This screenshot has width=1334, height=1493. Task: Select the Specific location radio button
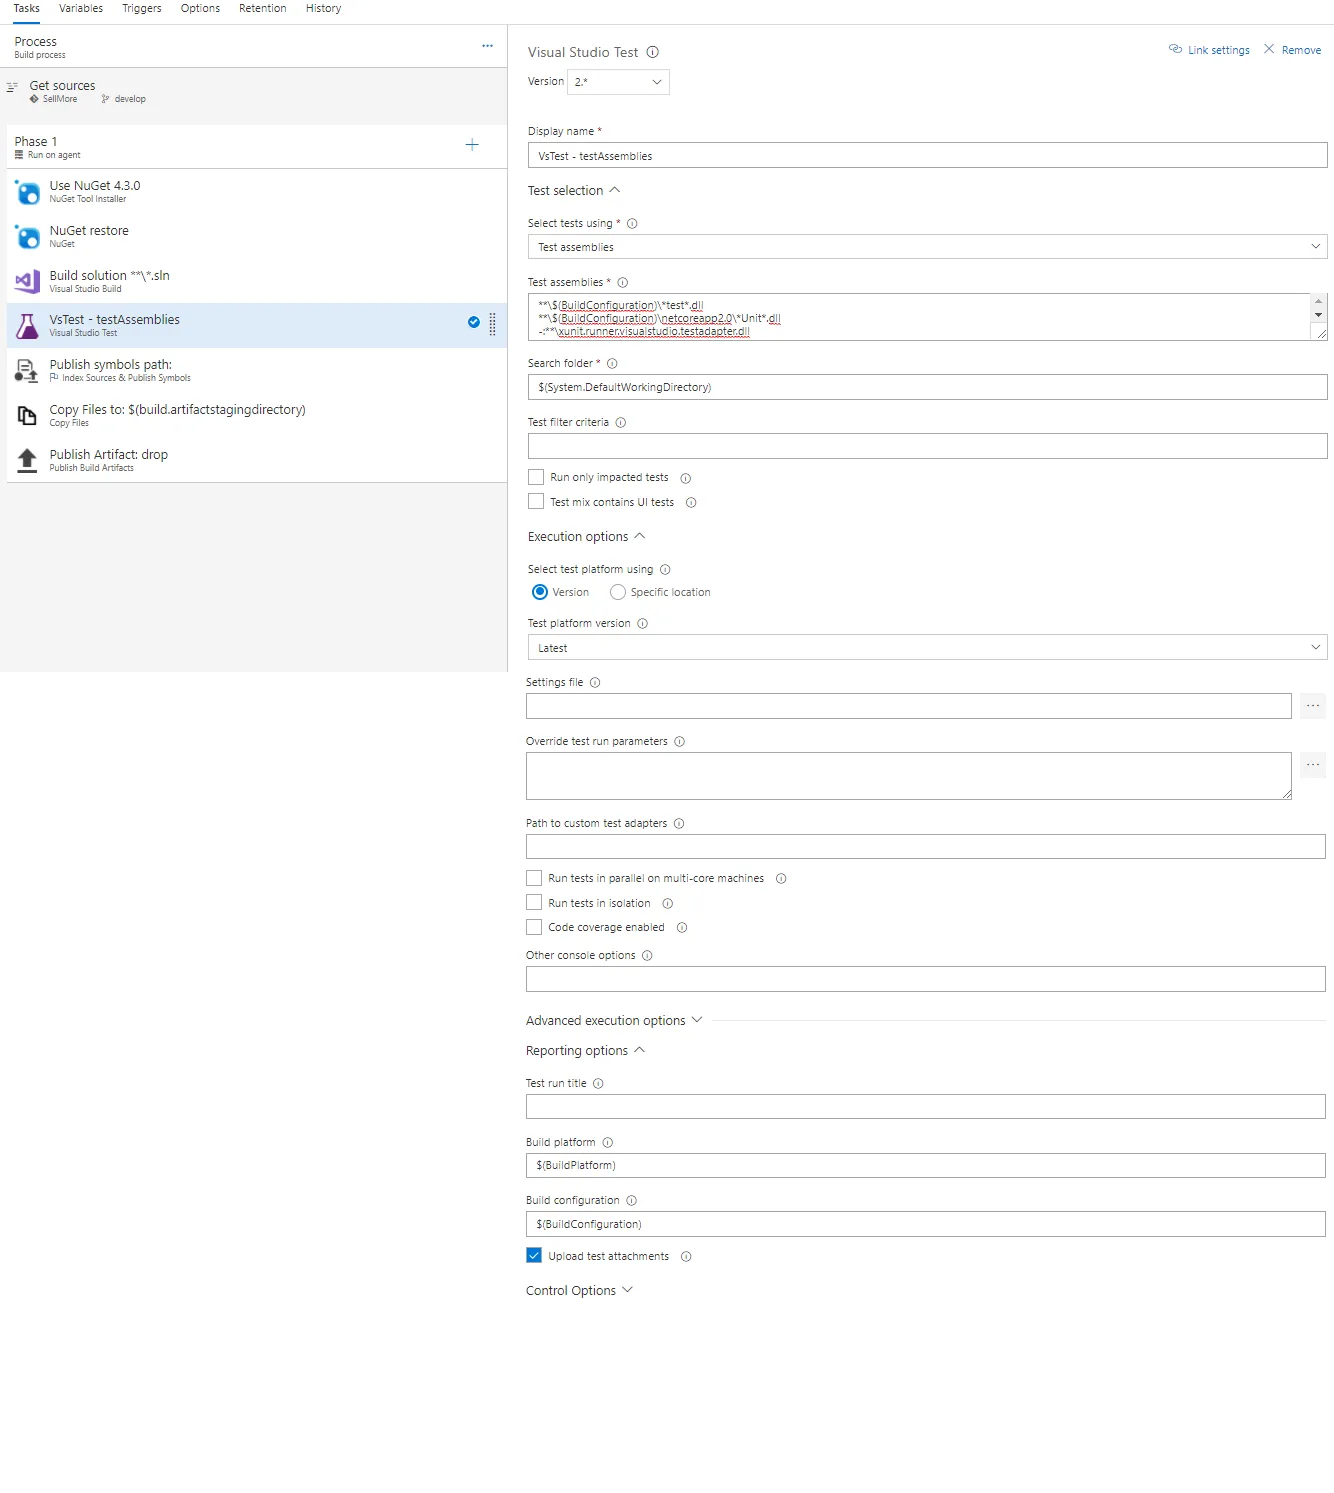coord(618,592)
